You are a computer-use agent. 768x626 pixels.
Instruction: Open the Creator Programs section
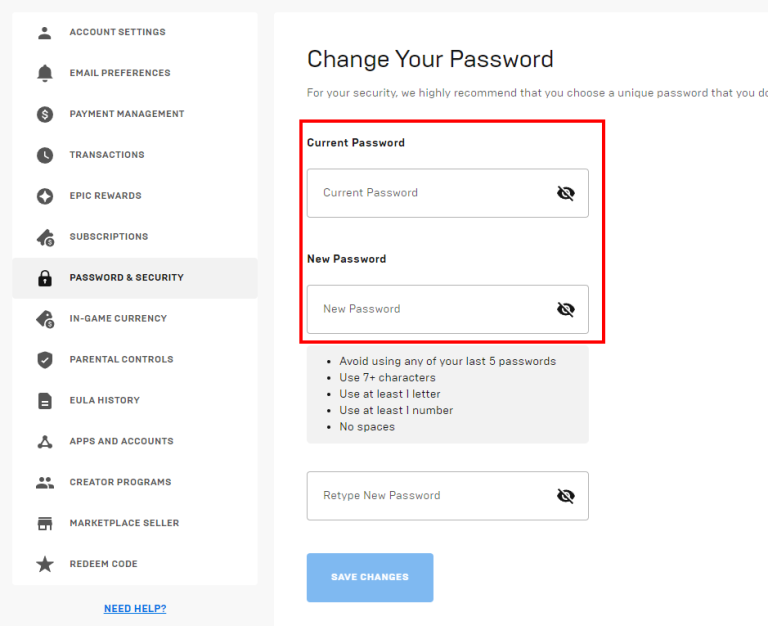click(x=120, y=482)
